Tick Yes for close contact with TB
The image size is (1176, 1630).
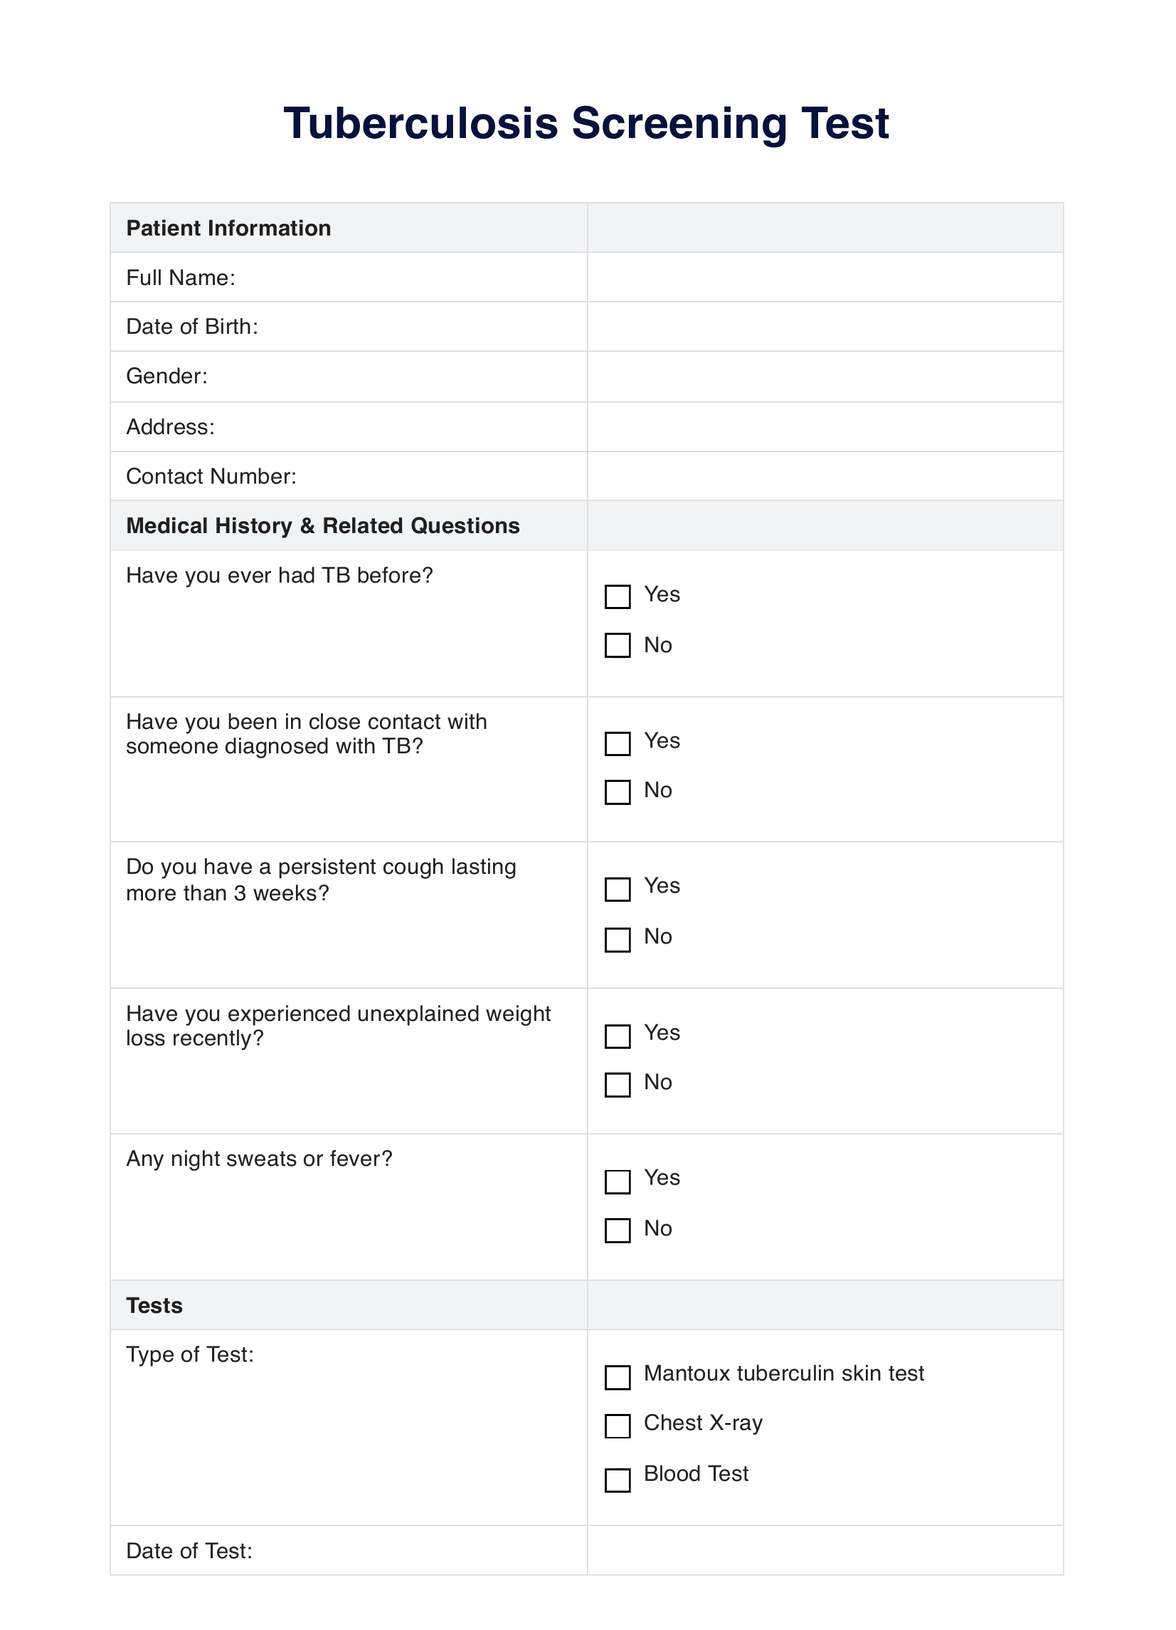coord(618,744)
